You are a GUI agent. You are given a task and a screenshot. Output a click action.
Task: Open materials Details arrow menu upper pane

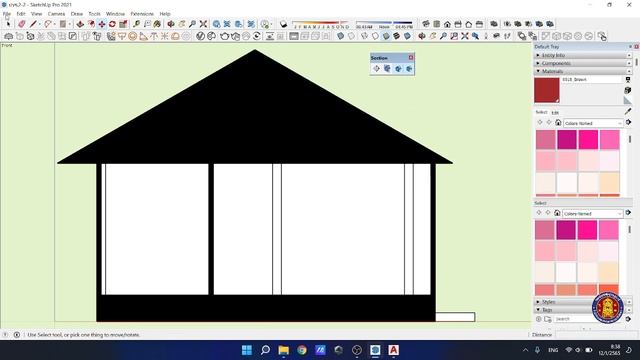tap(629, 122)
